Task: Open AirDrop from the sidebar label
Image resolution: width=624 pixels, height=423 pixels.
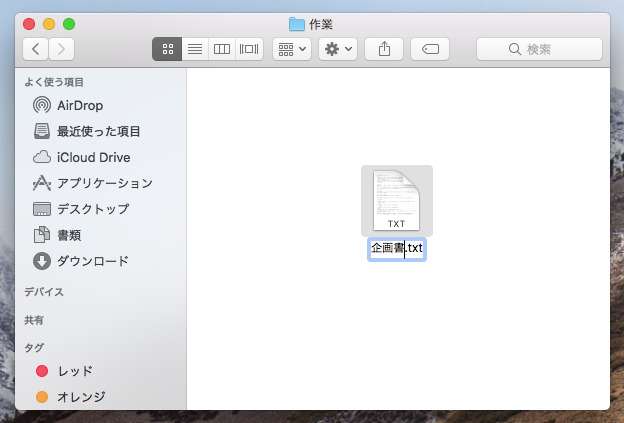Action: (x=80, y=105)
